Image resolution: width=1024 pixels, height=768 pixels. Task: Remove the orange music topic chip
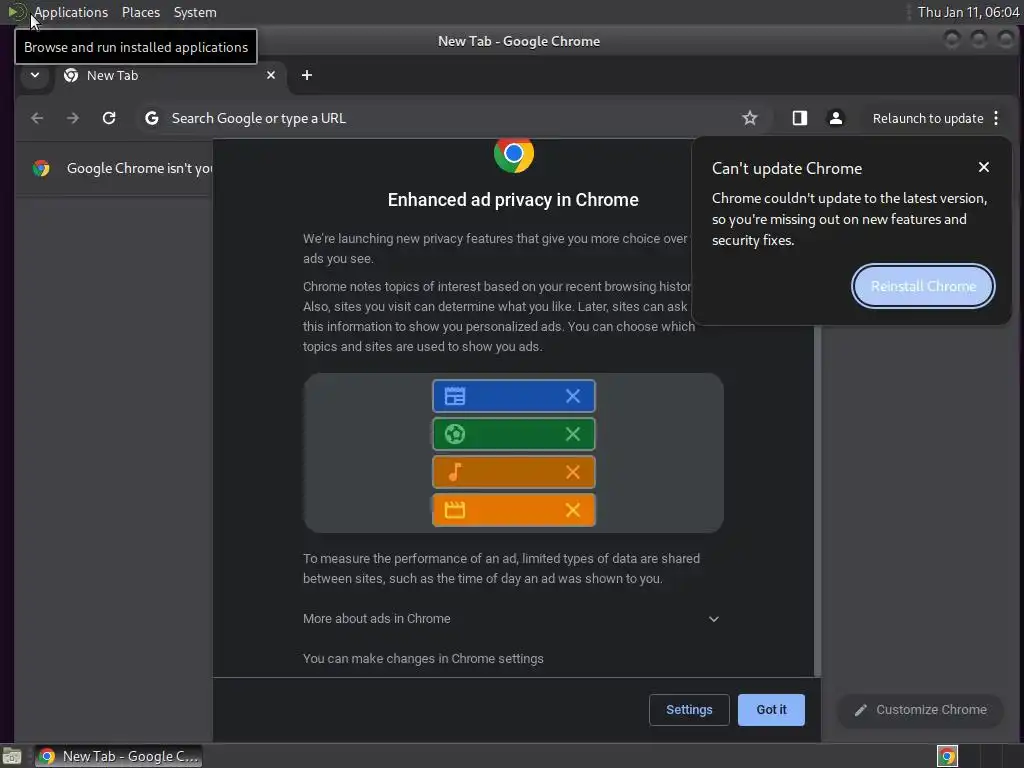point(573,472)
